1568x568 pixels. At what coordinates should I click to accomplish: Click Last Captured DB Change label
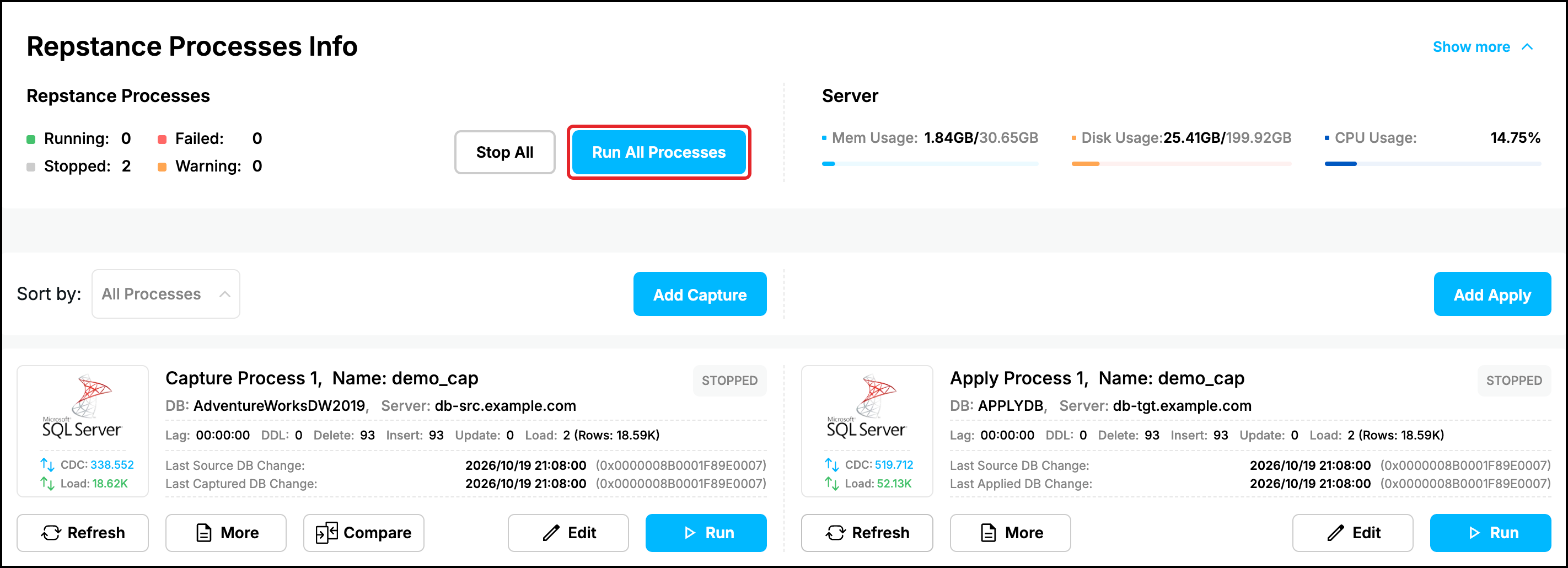point(241,484)
